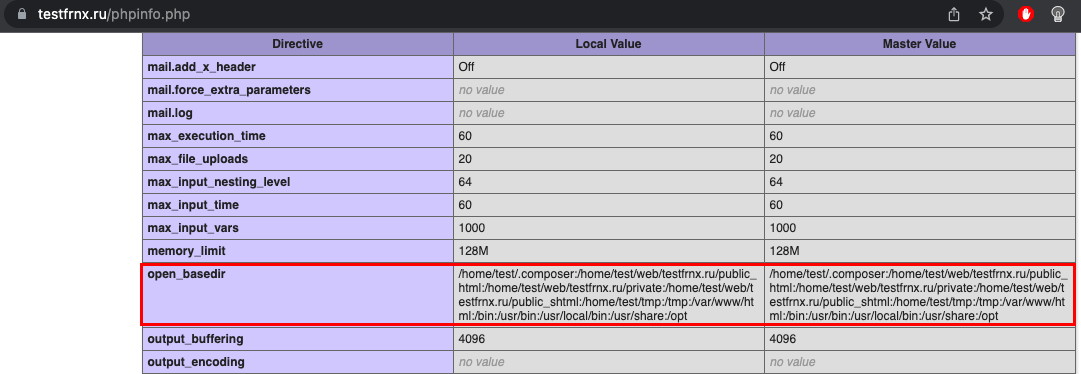The width and height of the screenshot is (1081, 374).
Task: Bookmark this page with the star icon
Action: pos(986,14)
